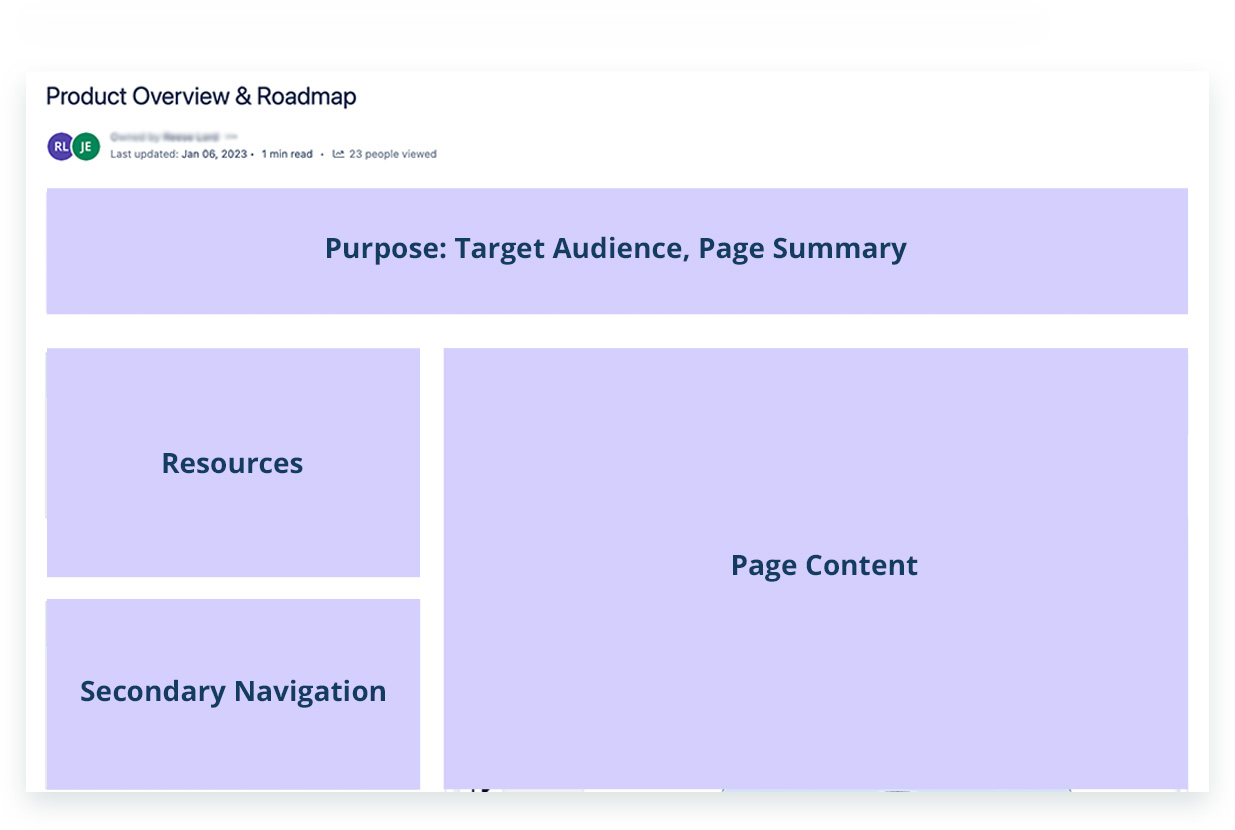Click the Jan 06, 2023 date
The width and height of the screenshot is (1235, 830).
[214, 154]
